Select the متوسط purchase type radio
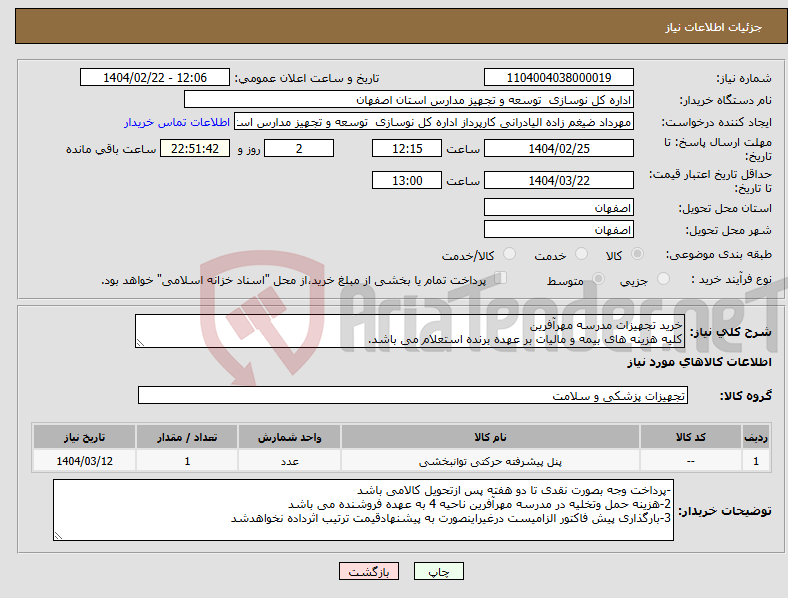 [x=599, y=279]
